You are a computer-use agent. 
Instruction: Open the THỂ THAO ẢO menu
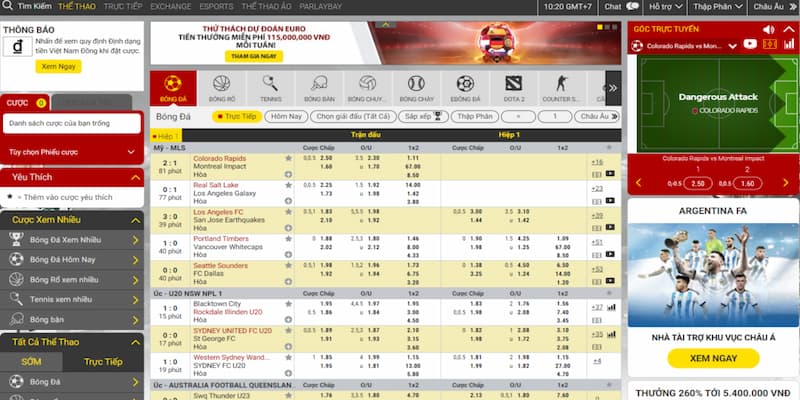click(x=266, y=7)
